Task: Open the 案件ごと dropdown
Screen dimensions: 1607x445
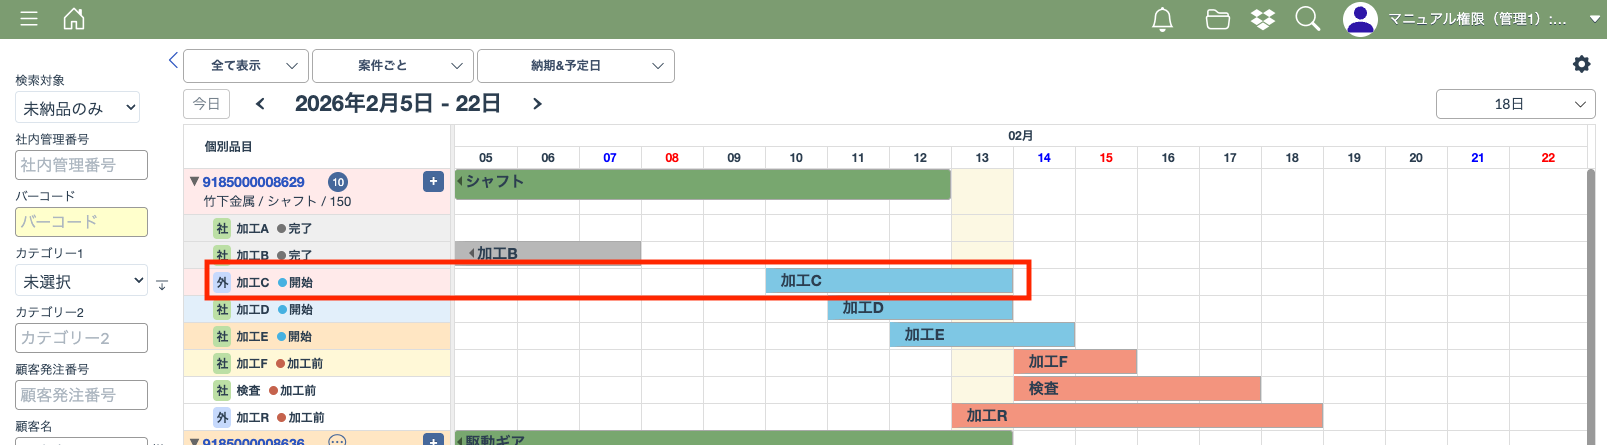Action: (392, 66)
